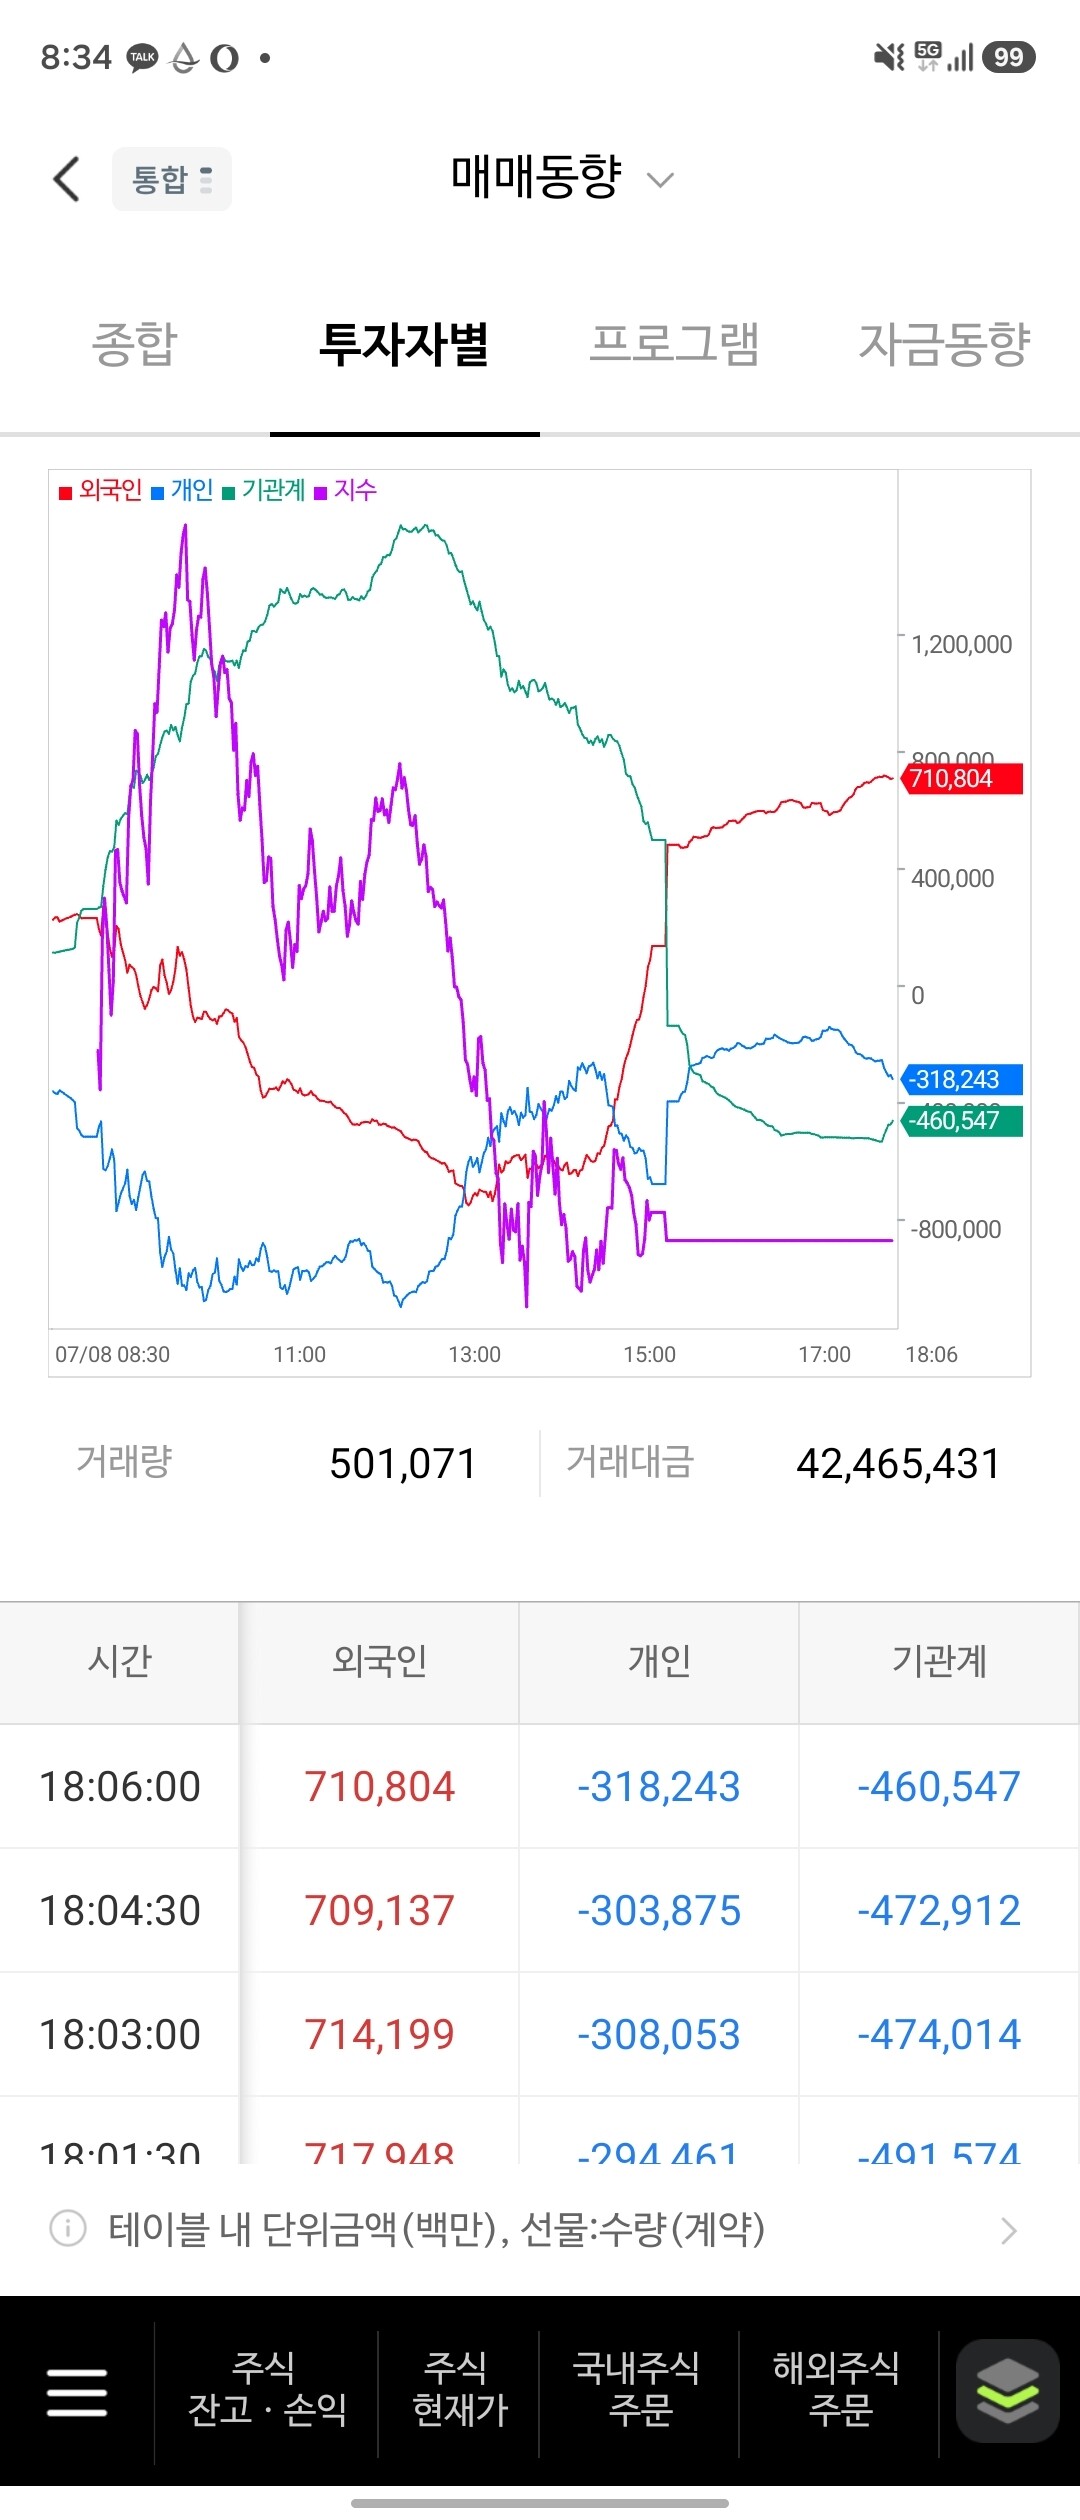Expand the 매매동향 title dropdown
Viewport: 1080px width, 2520px height.
pyautogui.click(x=562, y=178)
